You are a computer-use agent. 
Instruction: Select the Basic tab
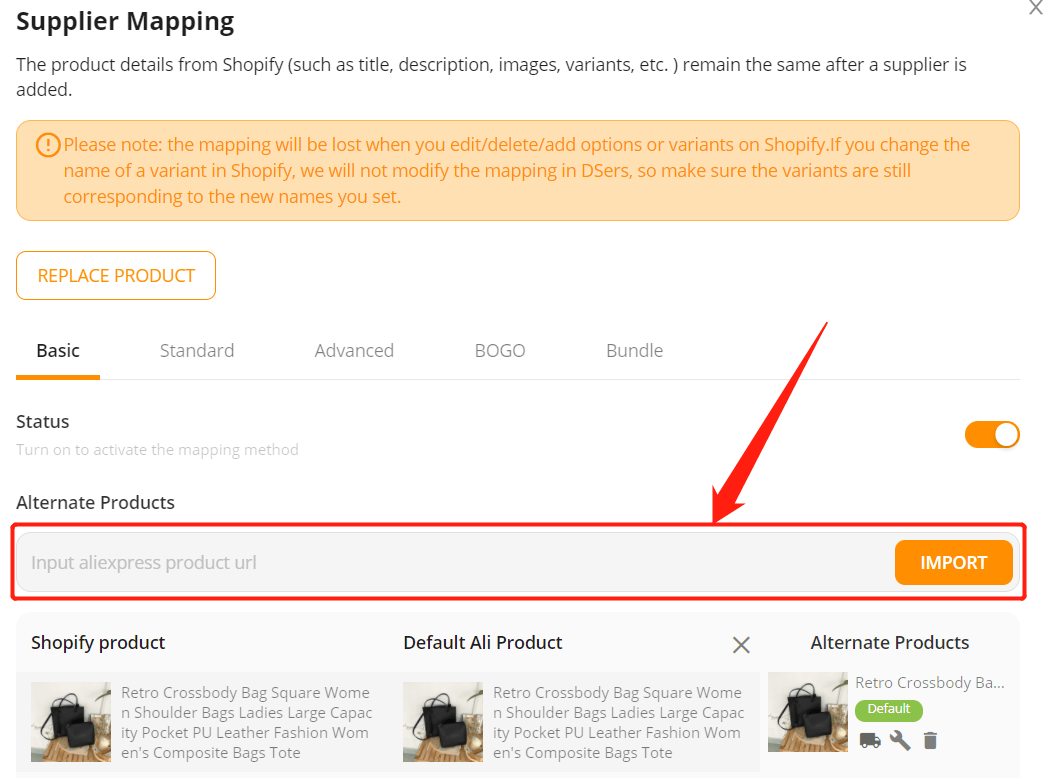coord(58,351)
